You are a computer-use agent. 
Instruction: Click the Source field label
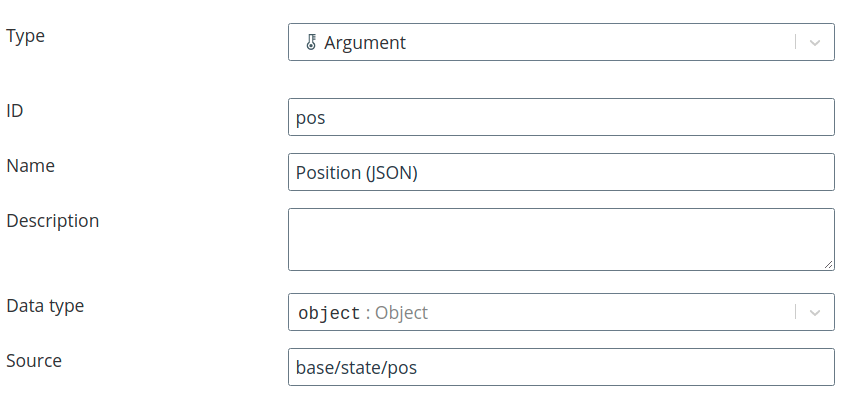[34, 360]
